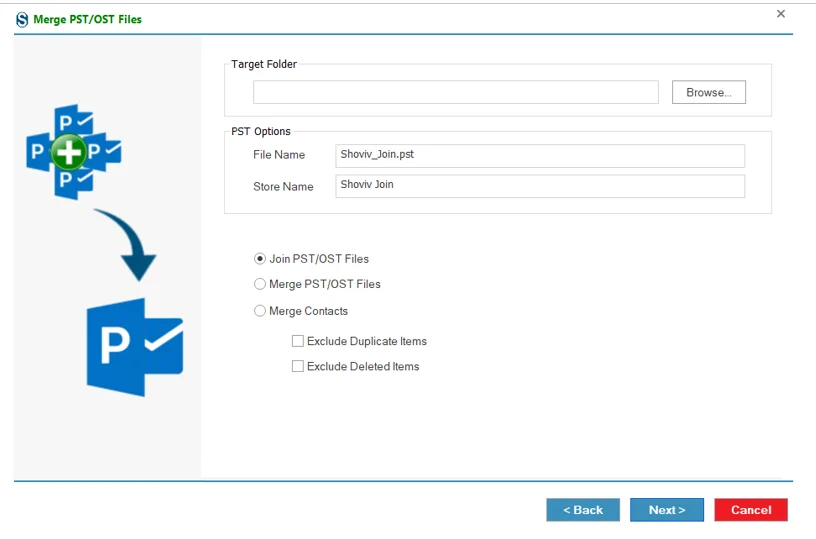Click the File Name label

pos(279,155)
